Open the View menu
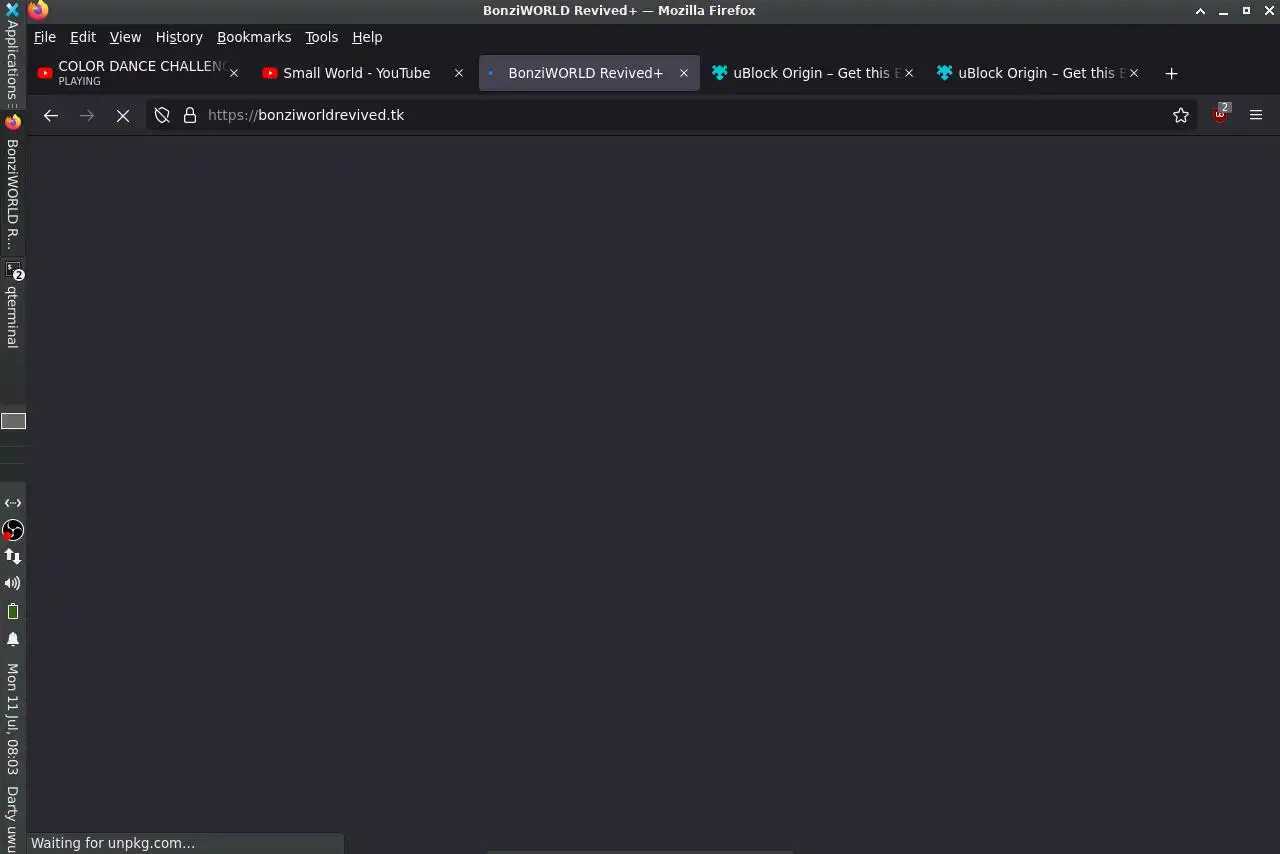1280x854 pixels. [125, 37]
